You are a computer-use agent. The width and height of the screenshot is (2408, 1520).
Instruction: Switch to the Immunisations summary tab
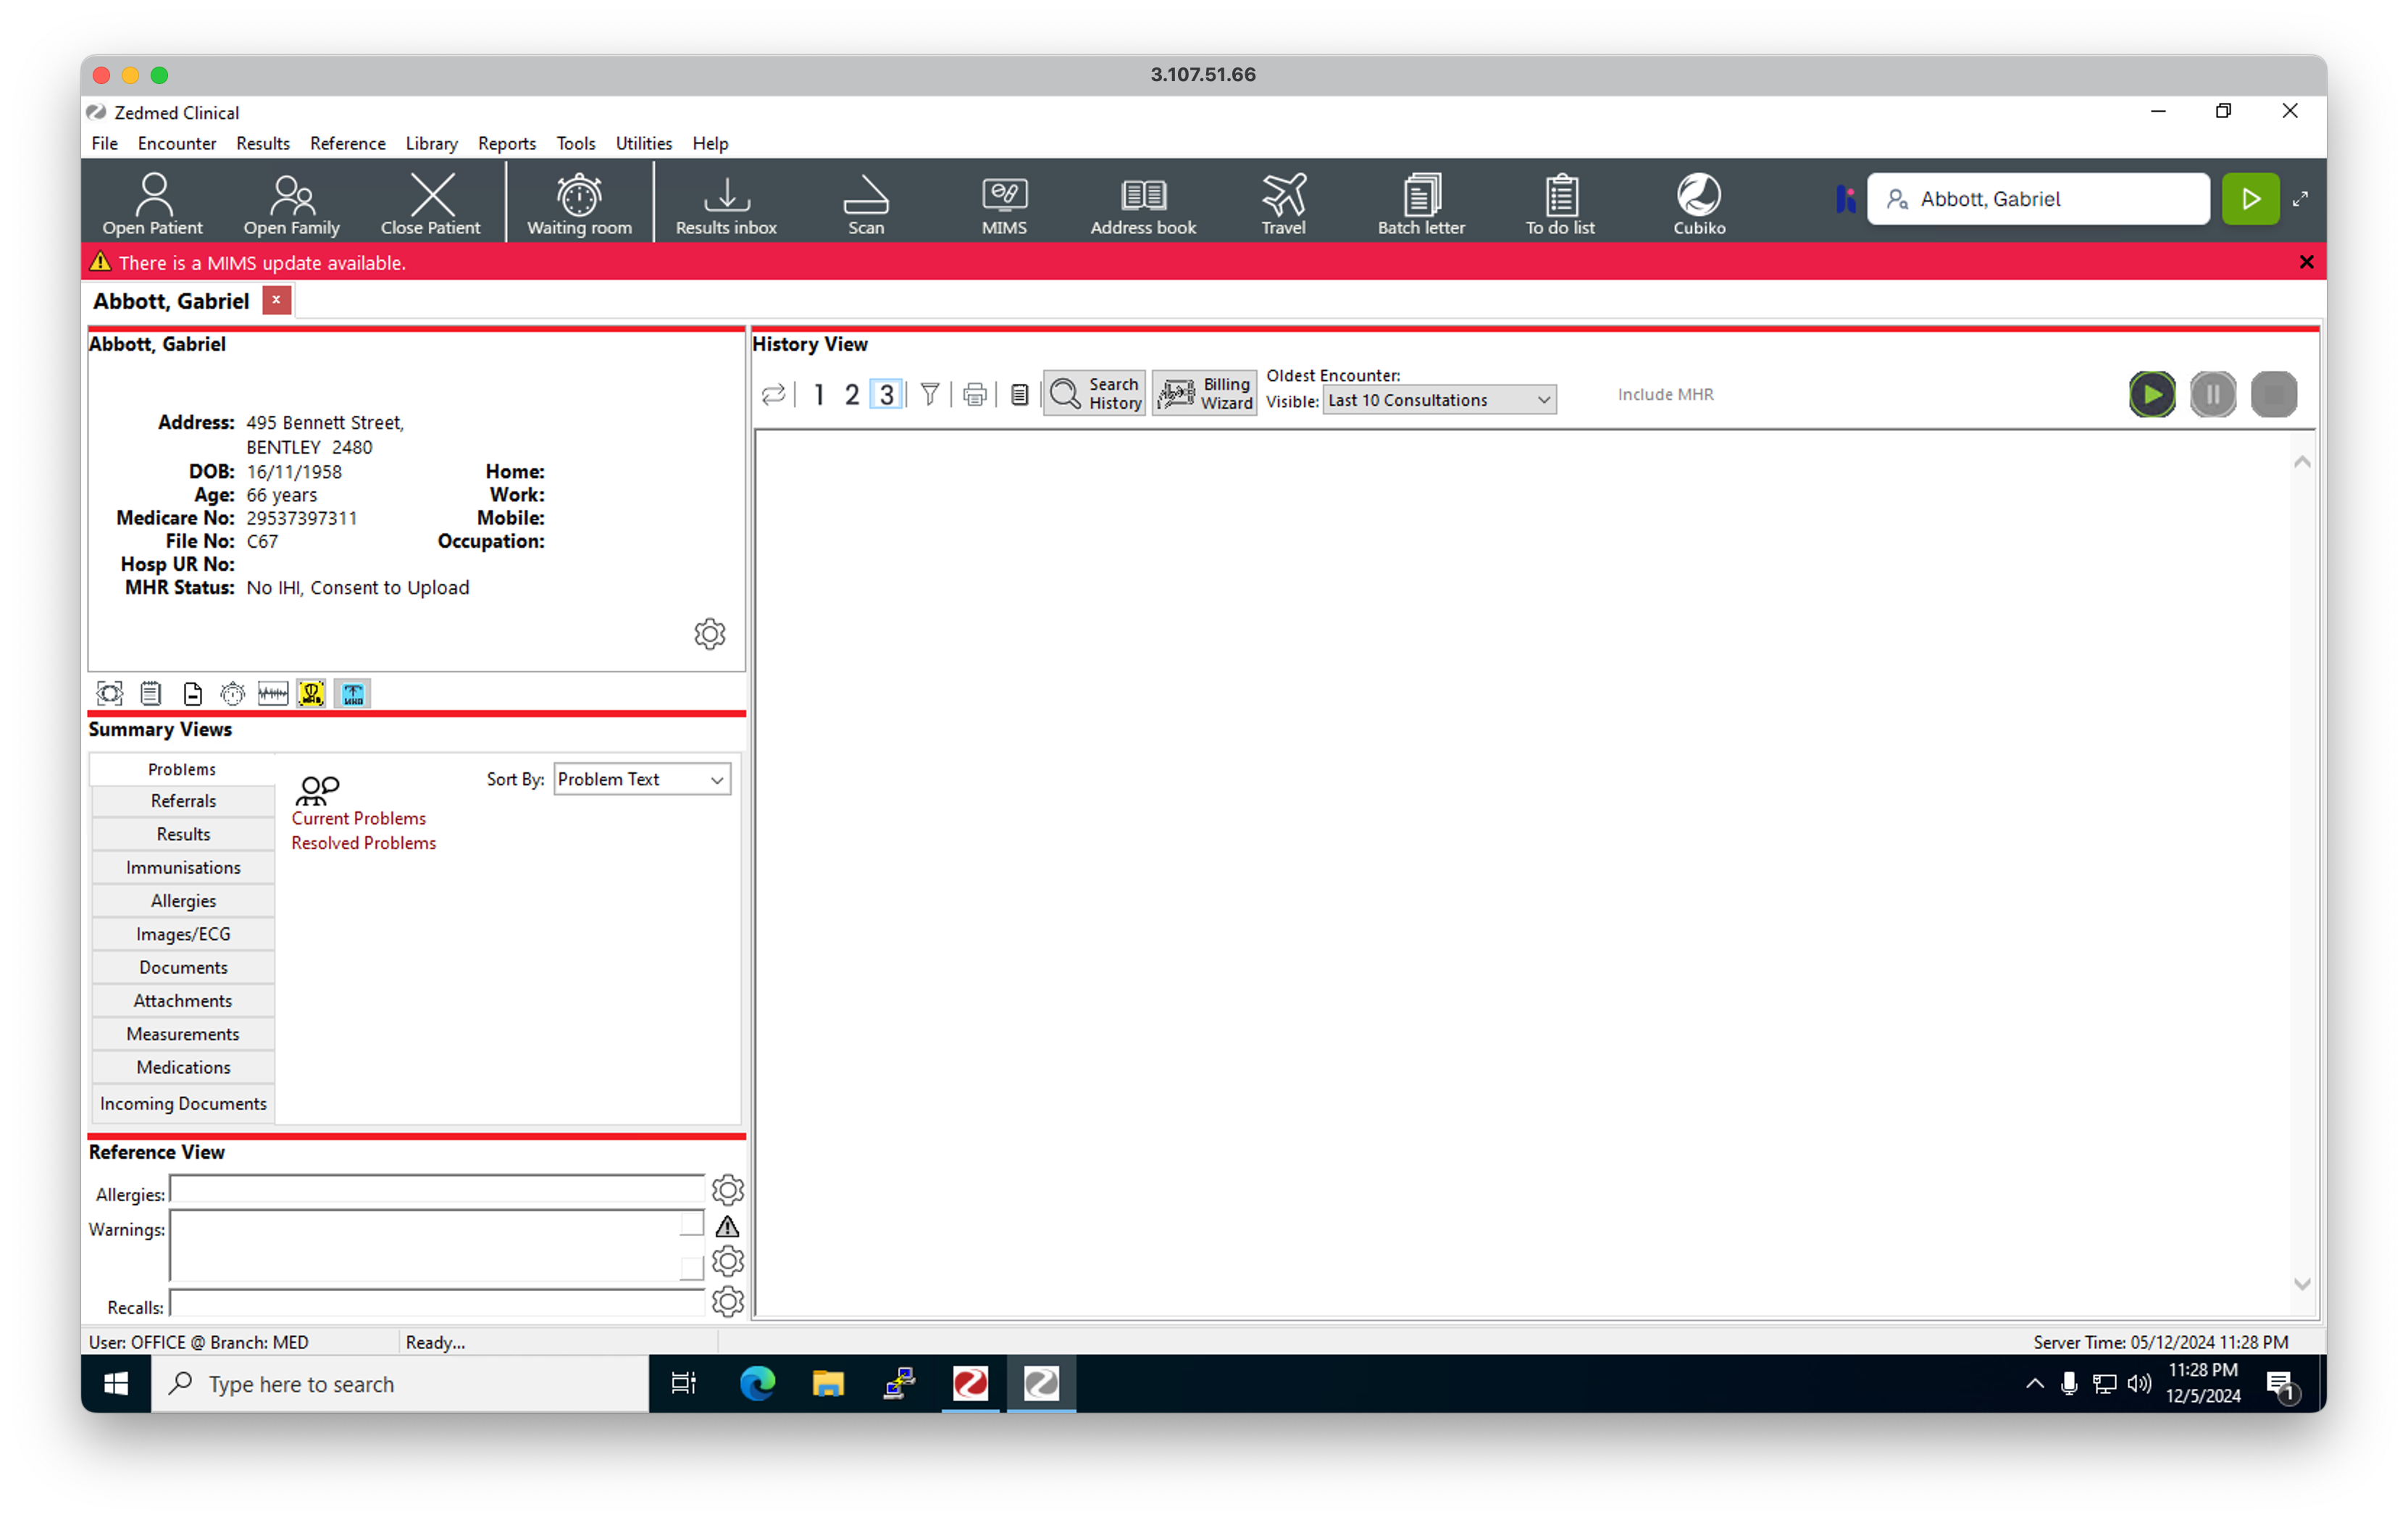tap(183, 868)
